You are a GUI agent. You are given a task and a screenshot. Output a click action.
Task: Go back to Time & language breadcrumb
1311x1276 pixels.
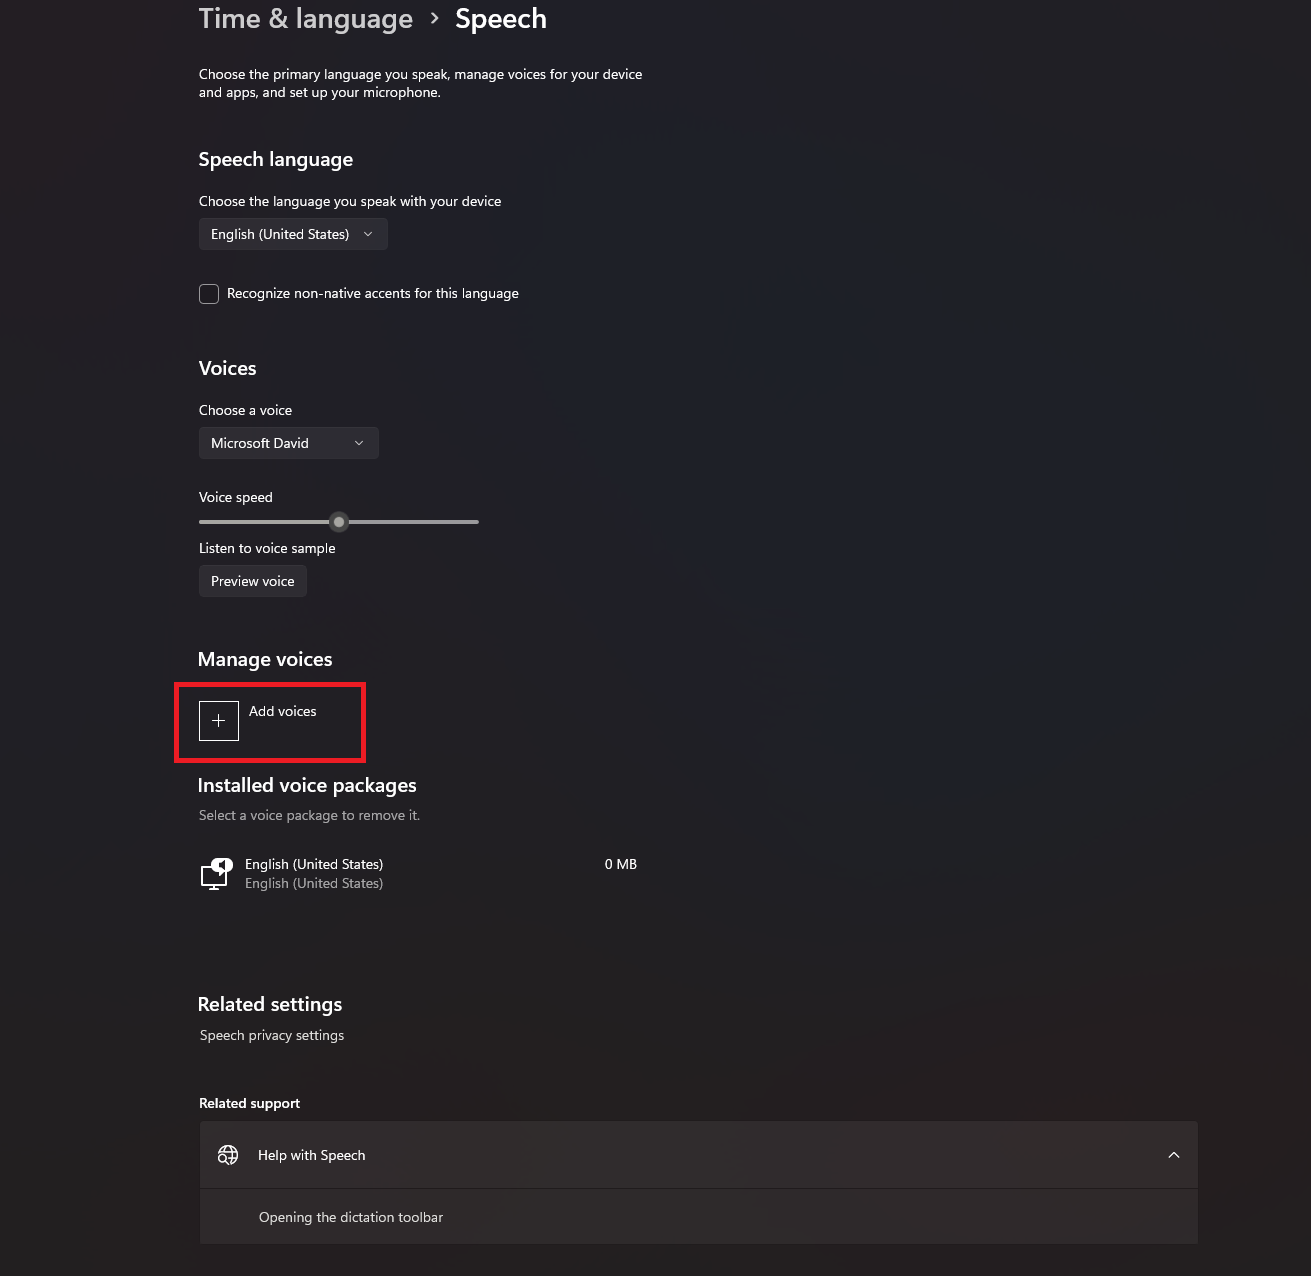pyautogui.click(x=305, y=19)
